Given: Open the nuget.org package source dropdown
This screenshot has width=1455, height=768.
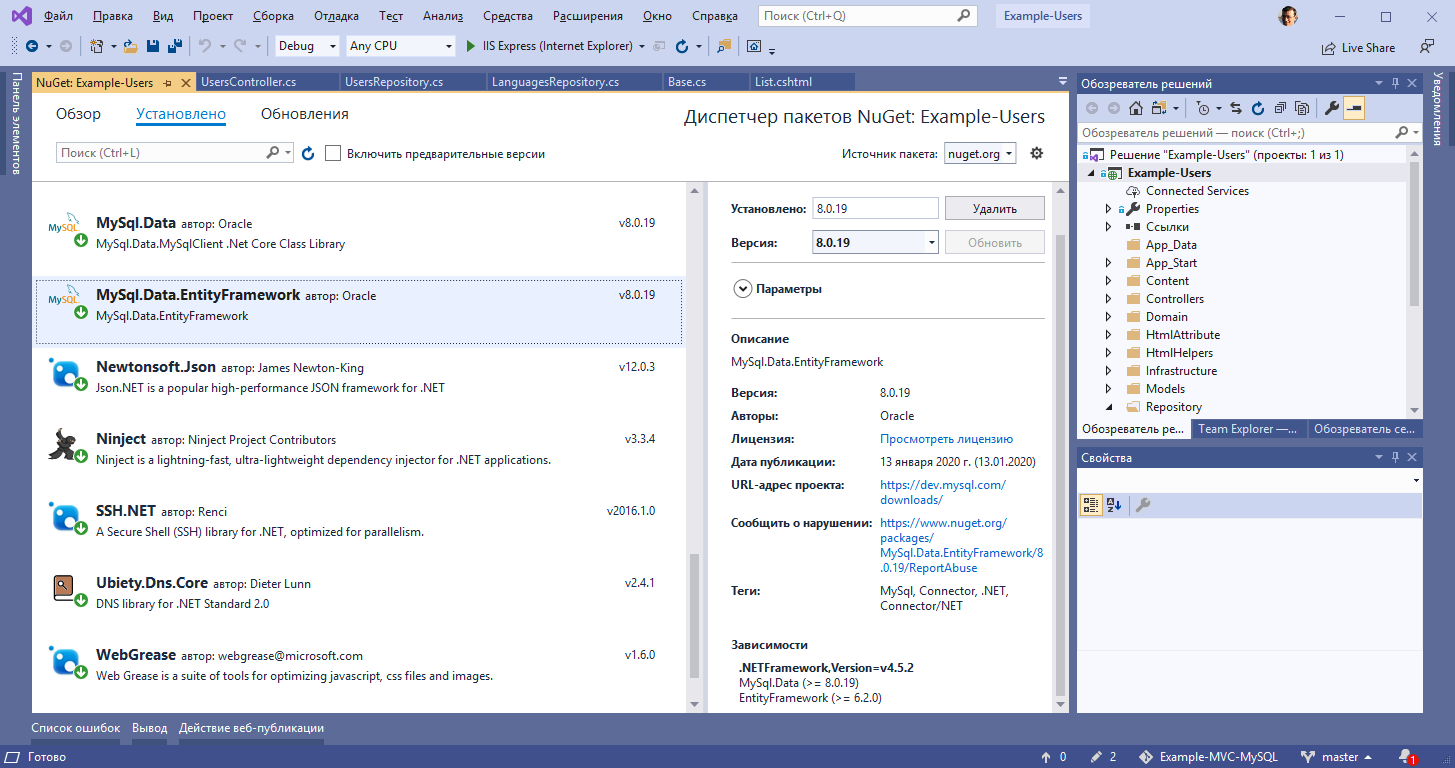Looking at the screenshot, I should [x=980, y=153].
